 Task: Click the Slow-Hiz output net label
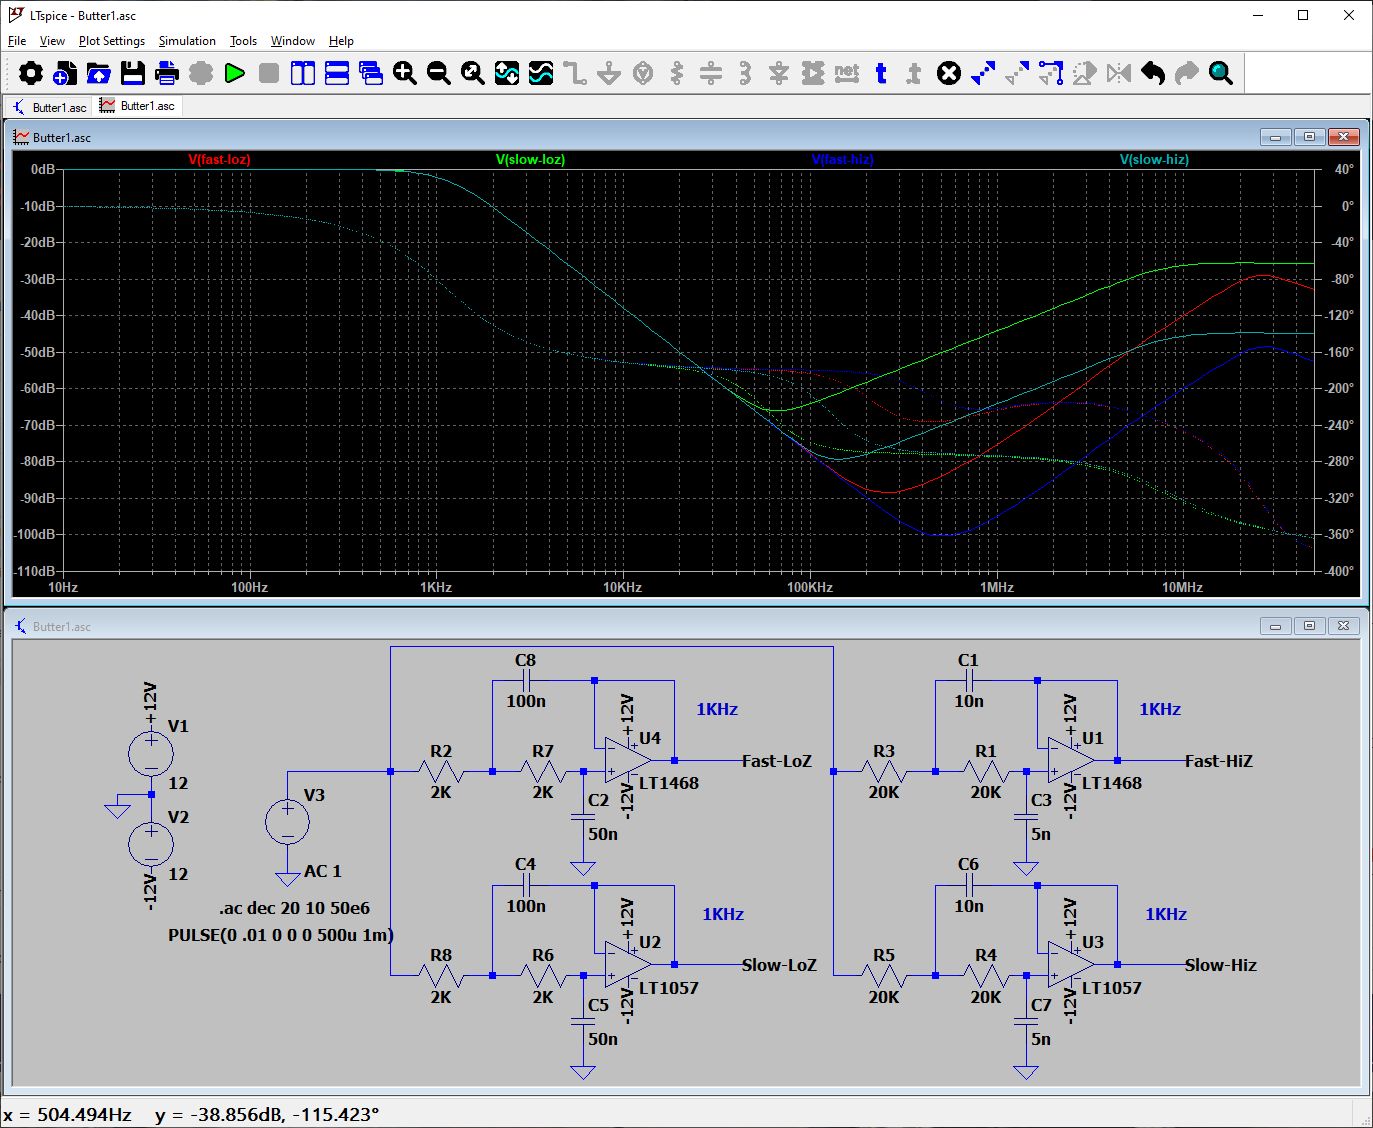(1221, 965)
